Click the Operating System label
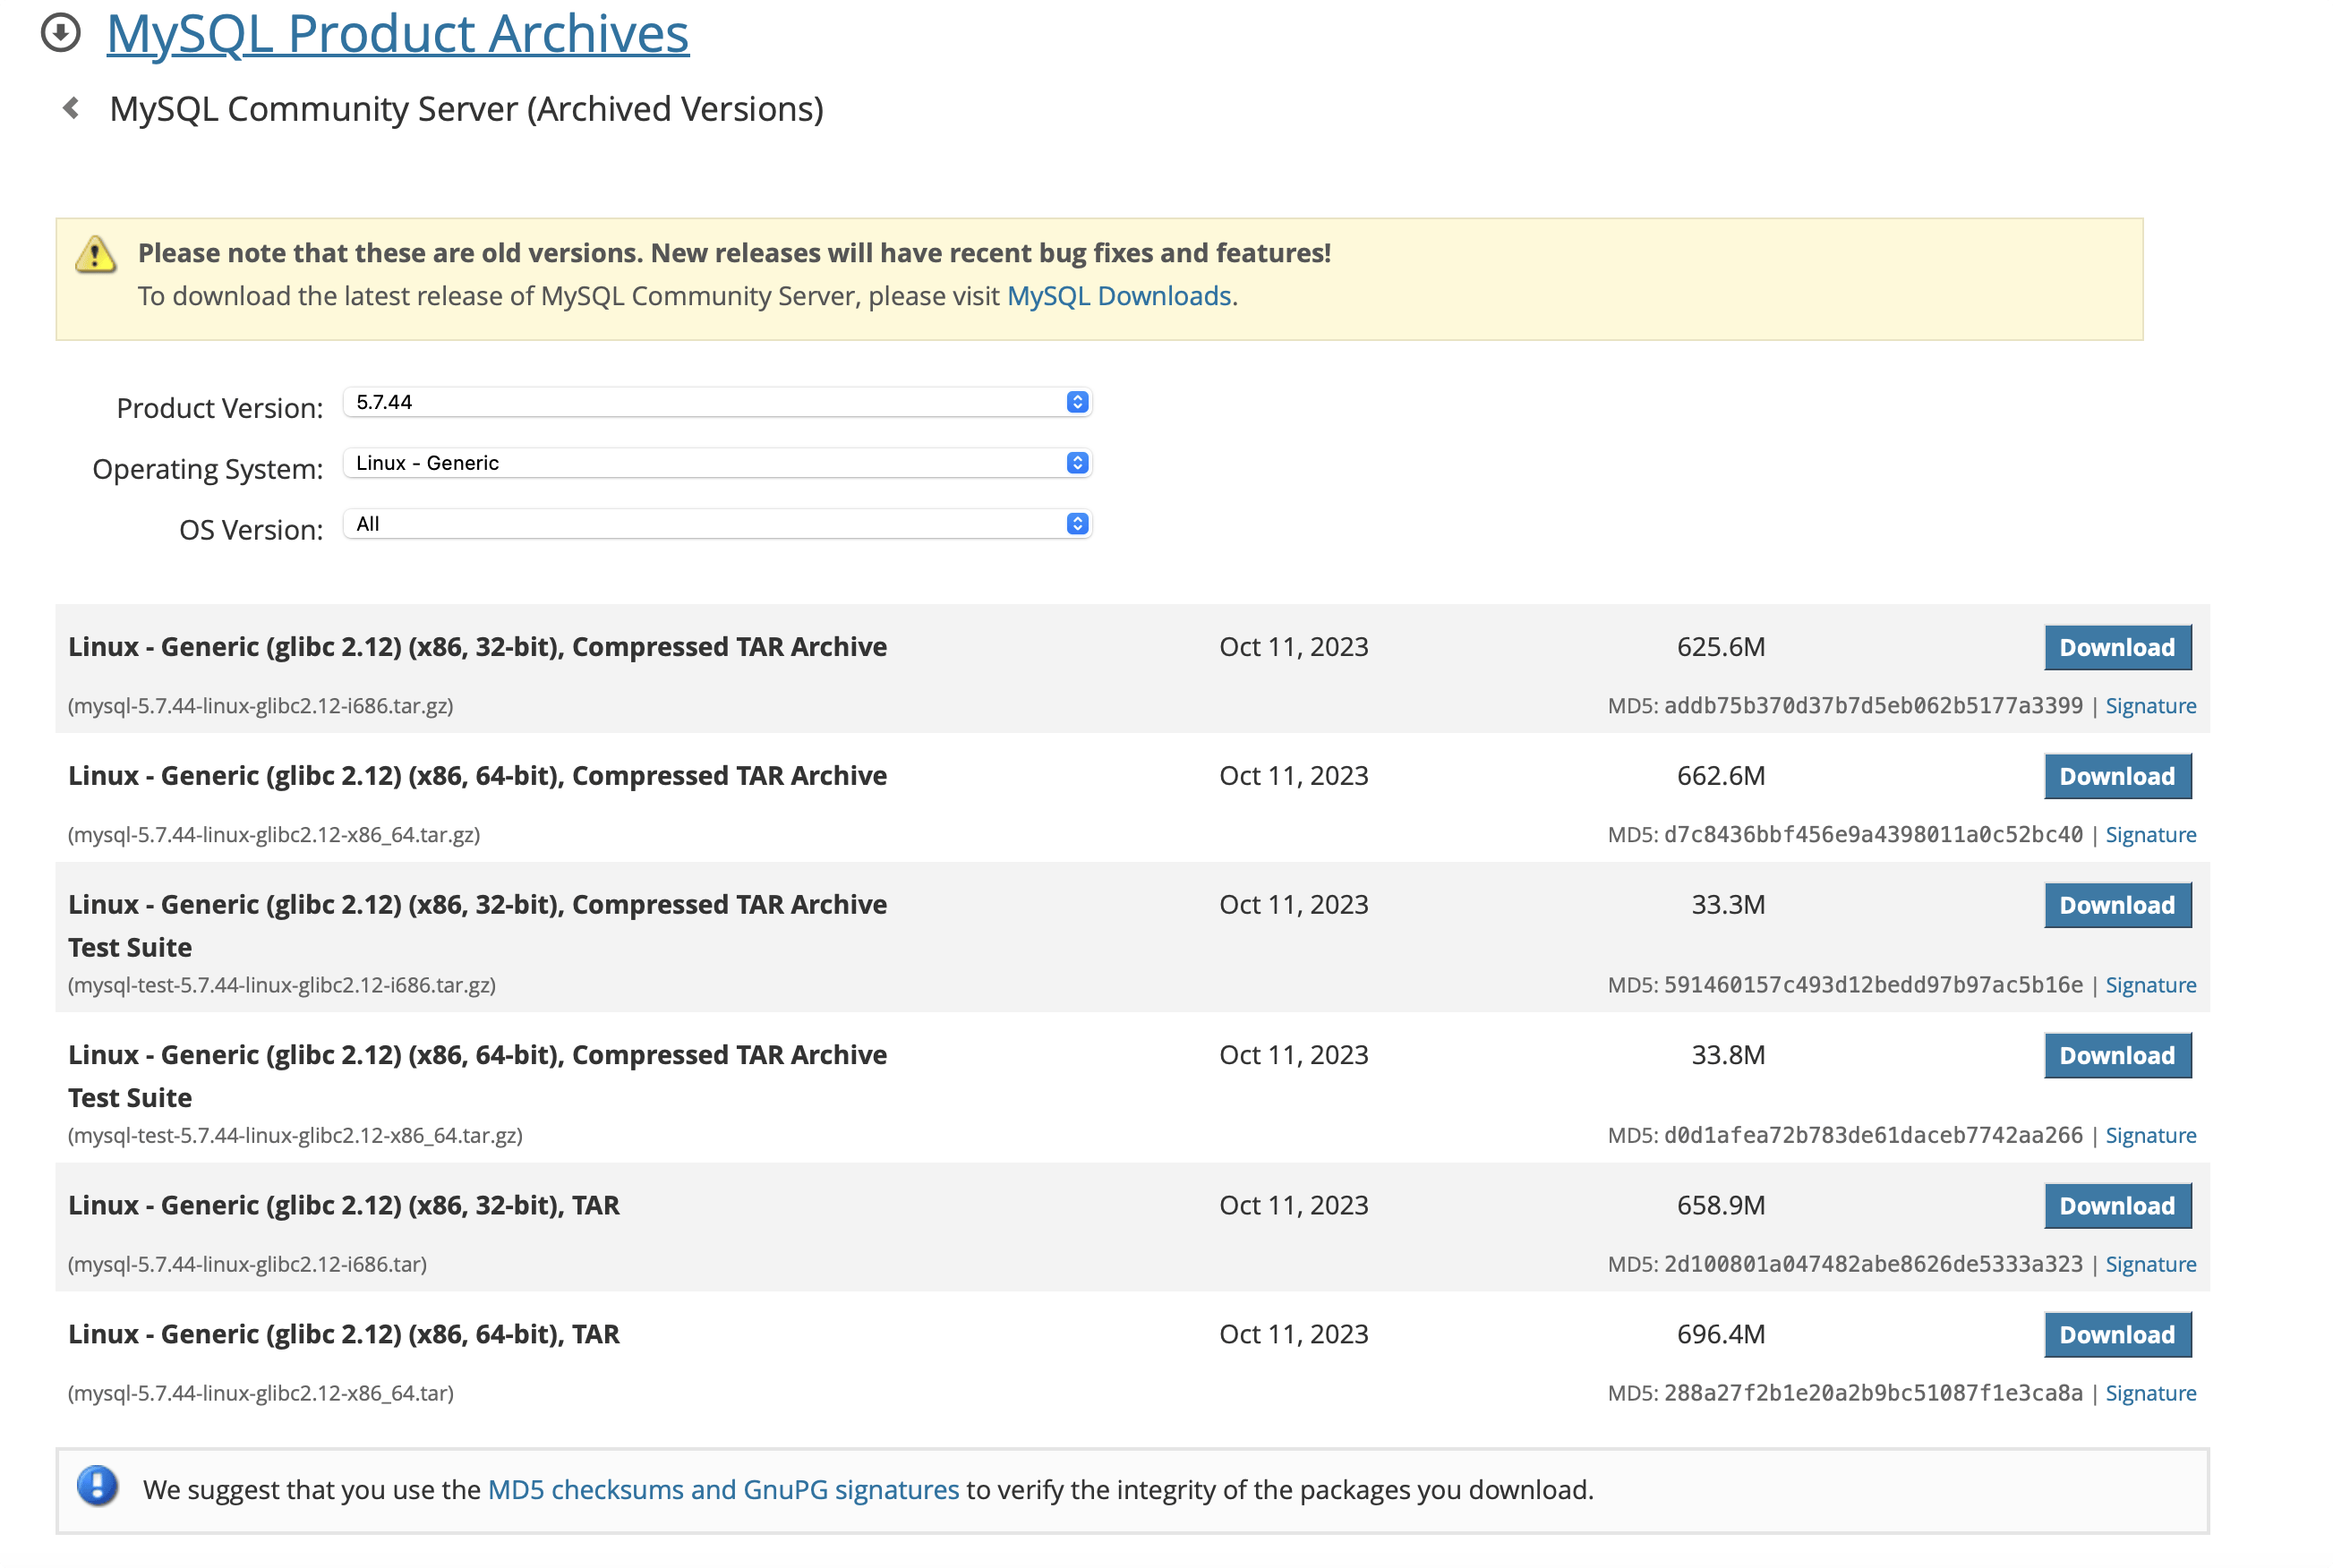This screenshot has height=1568, width=2333. click(x=208, y=469)
